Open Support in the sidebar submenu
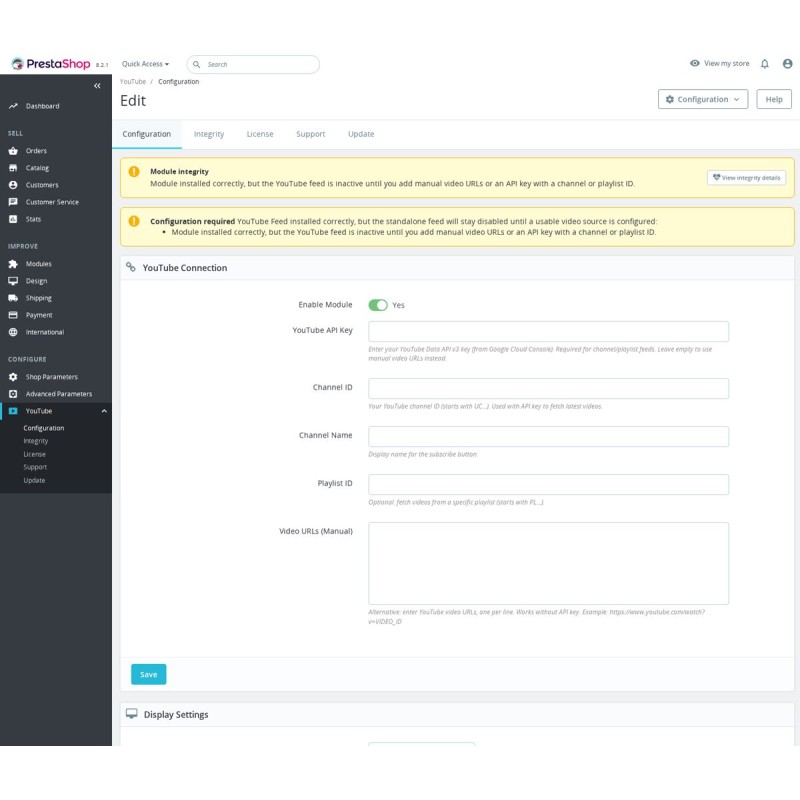Screen dimensions: 800x800 coord(35,467)
